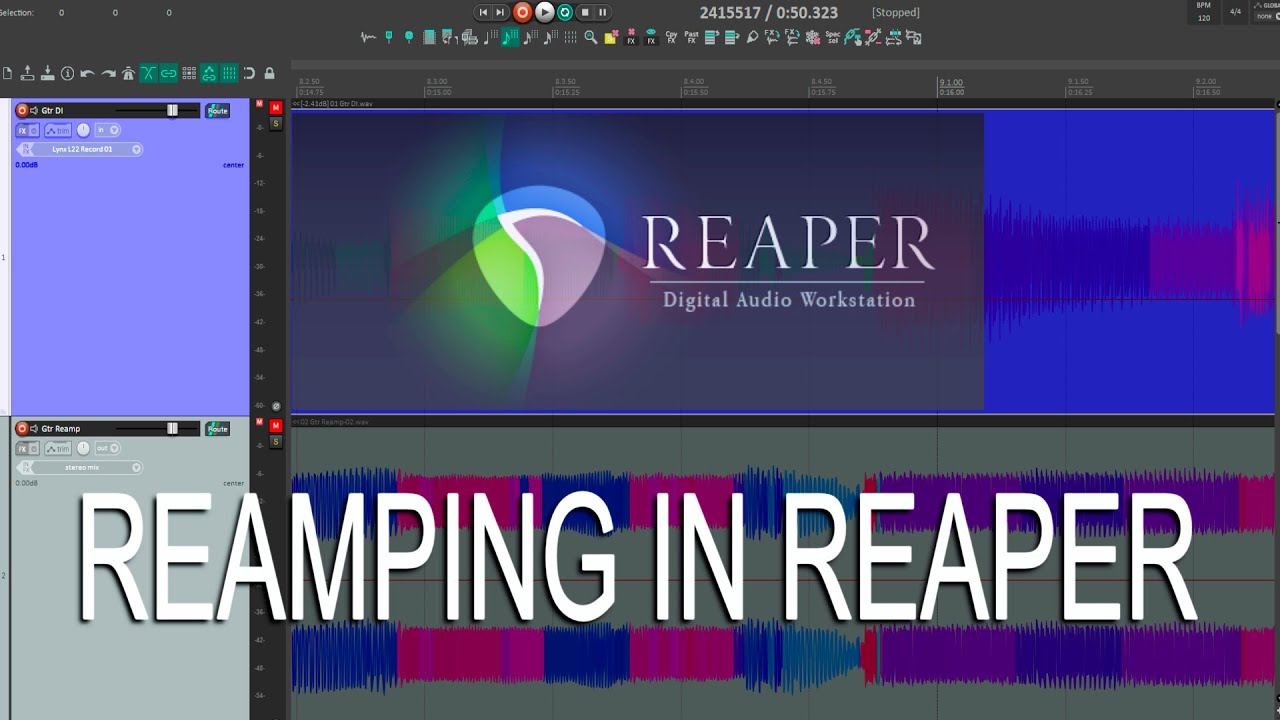Click the BPM 120 tempo field
This screenshot has height=720, width=1280.
tap(1204, 12)
